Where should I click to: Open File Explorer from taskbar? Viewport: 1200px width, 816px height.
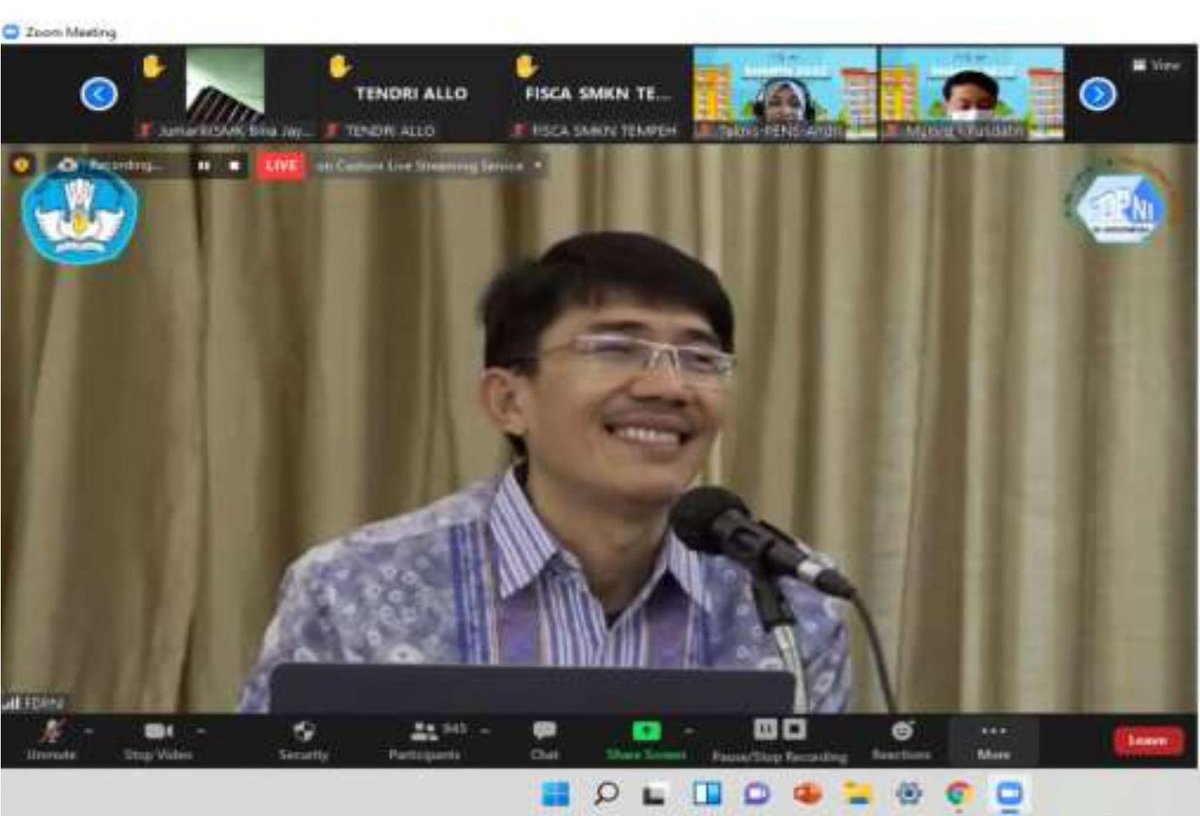click(x=858, y=794)
